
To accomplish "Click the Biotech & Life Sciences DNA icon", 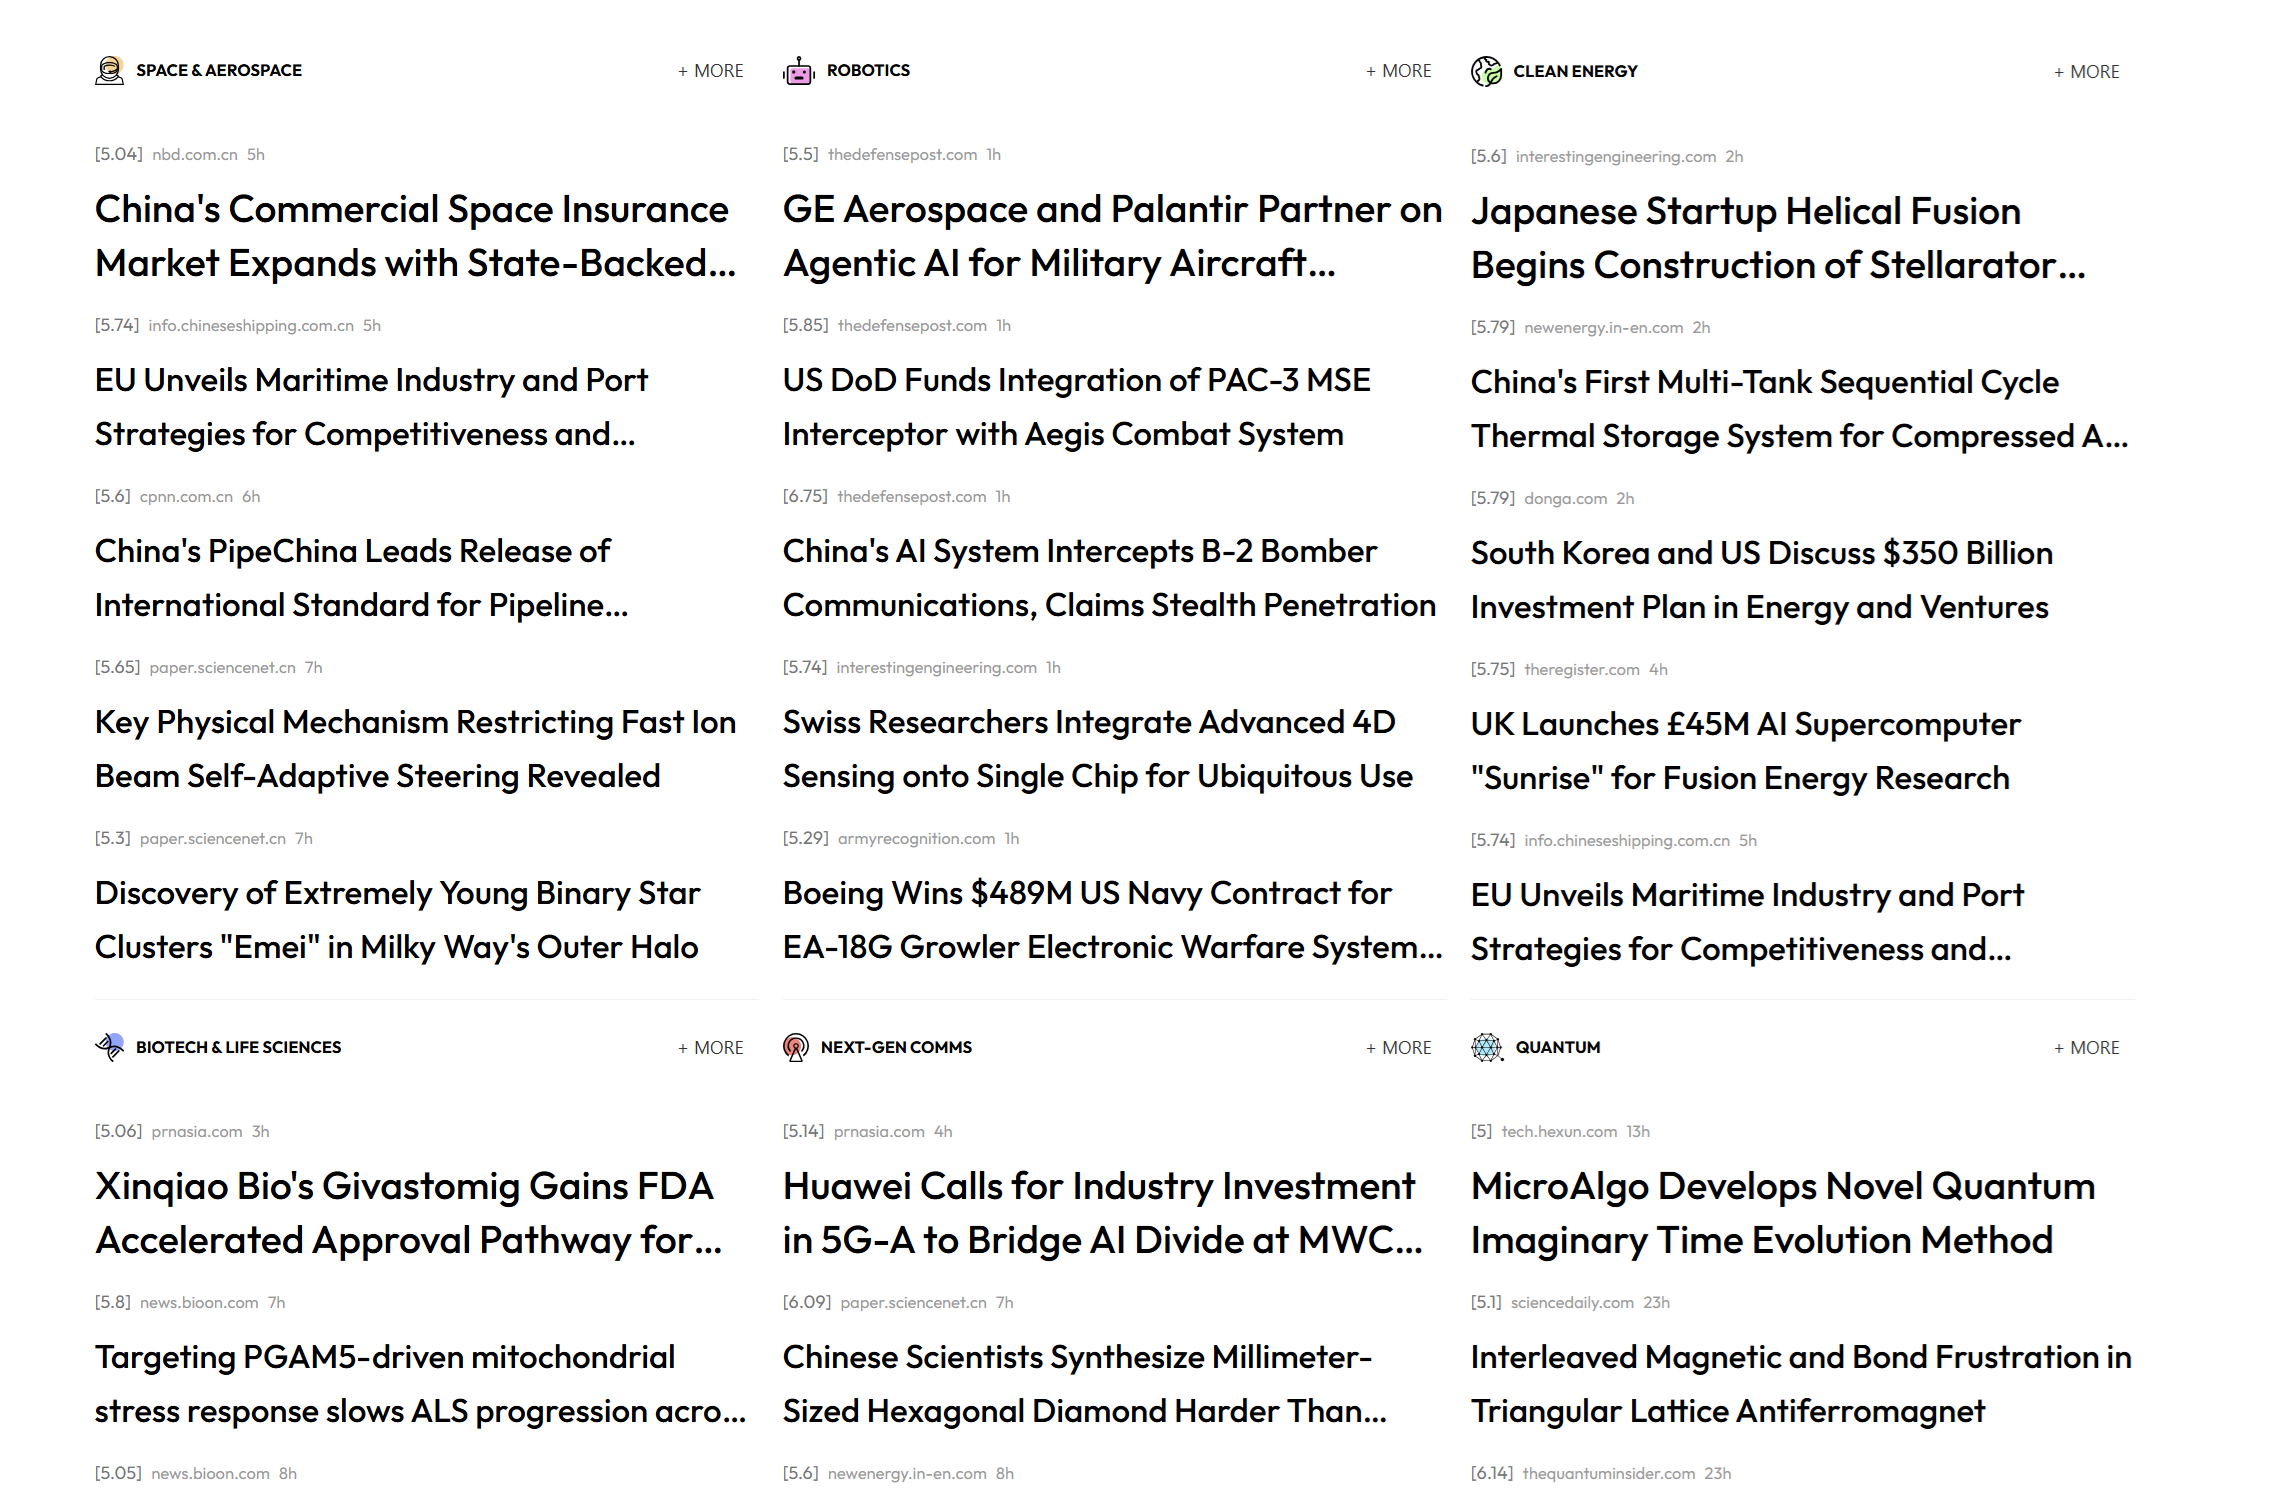I will tap(109, 1047).
